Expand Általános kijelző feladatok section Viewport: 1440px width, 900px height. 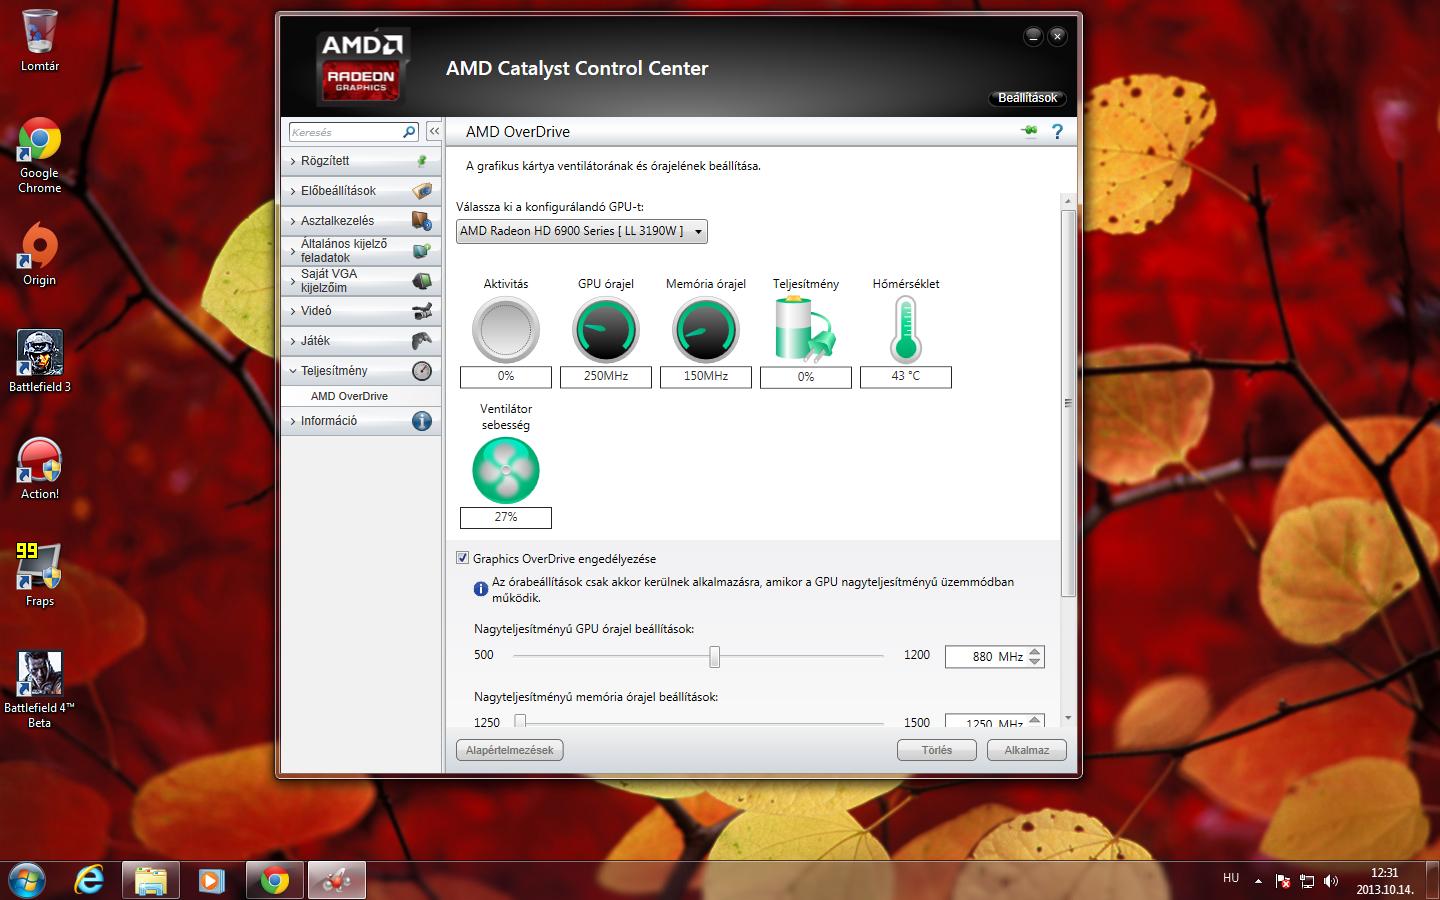(x=361, y=251)
